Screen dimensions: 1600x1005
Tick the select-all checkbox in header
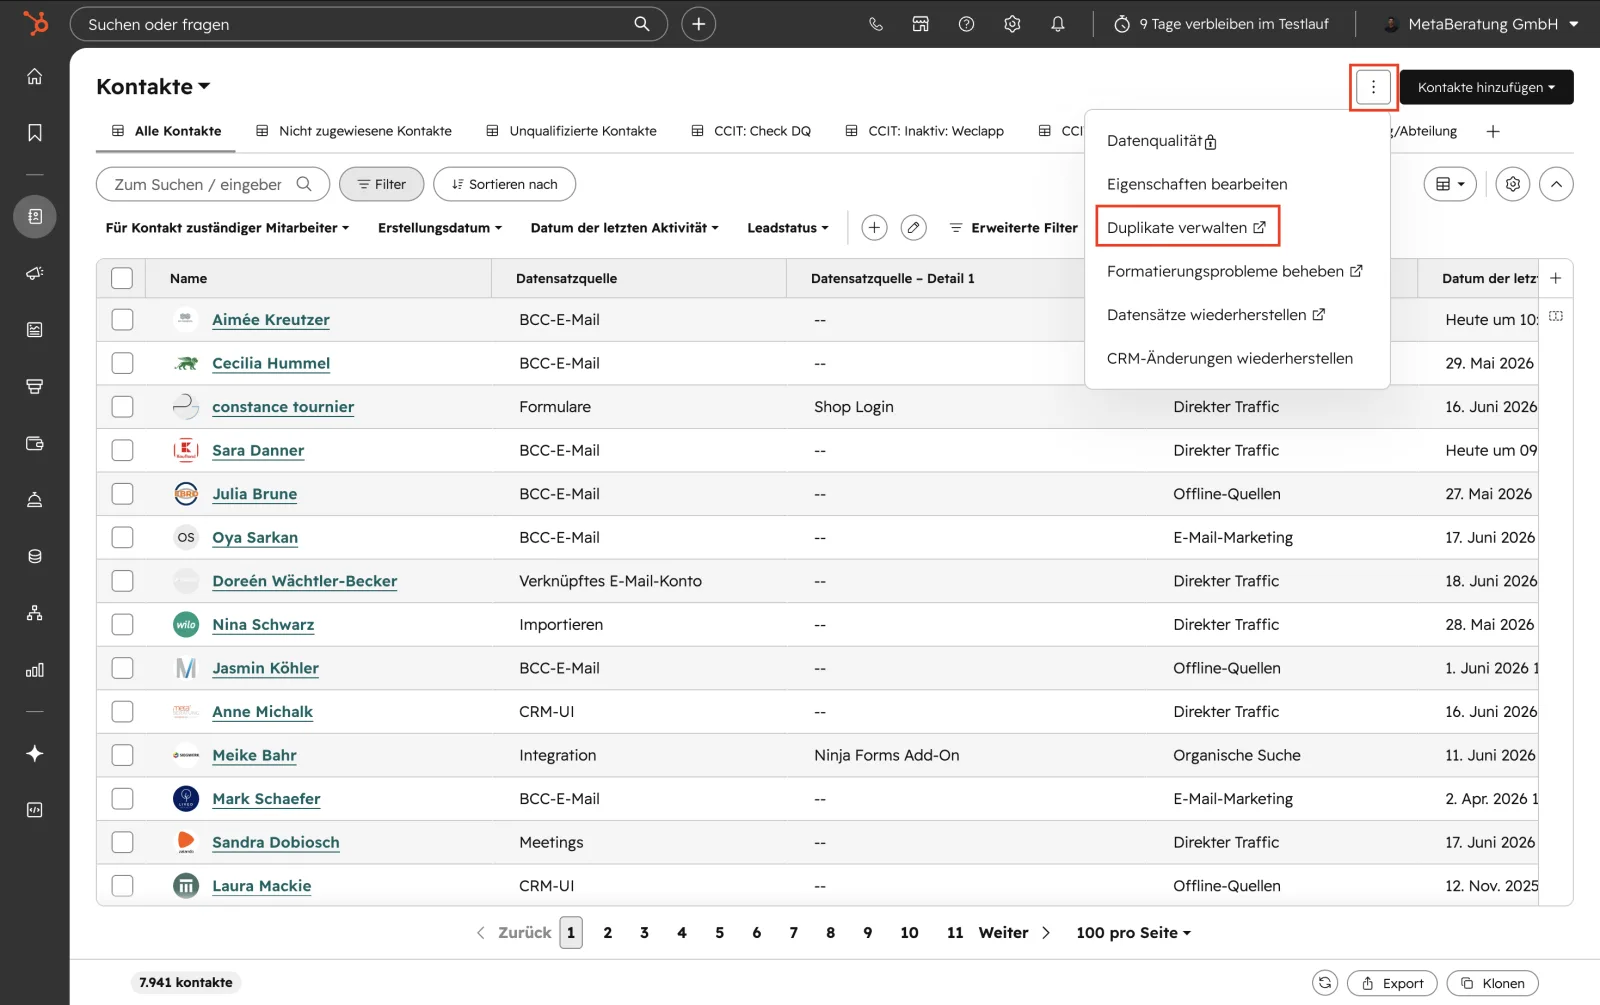(x=122, y=279)
